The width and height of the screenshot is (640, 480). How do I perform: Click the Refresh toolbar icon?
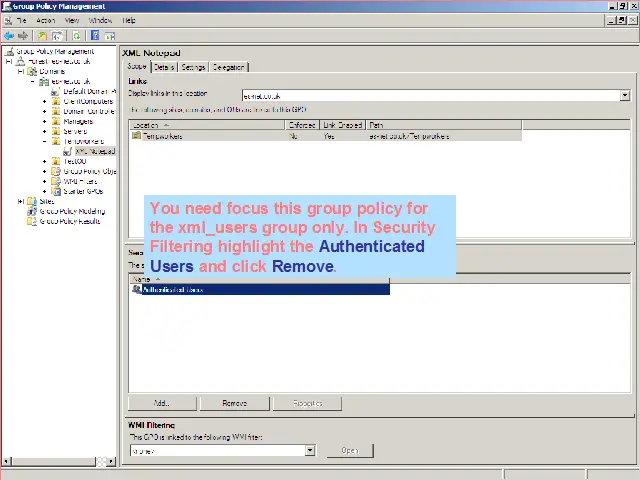76,36
